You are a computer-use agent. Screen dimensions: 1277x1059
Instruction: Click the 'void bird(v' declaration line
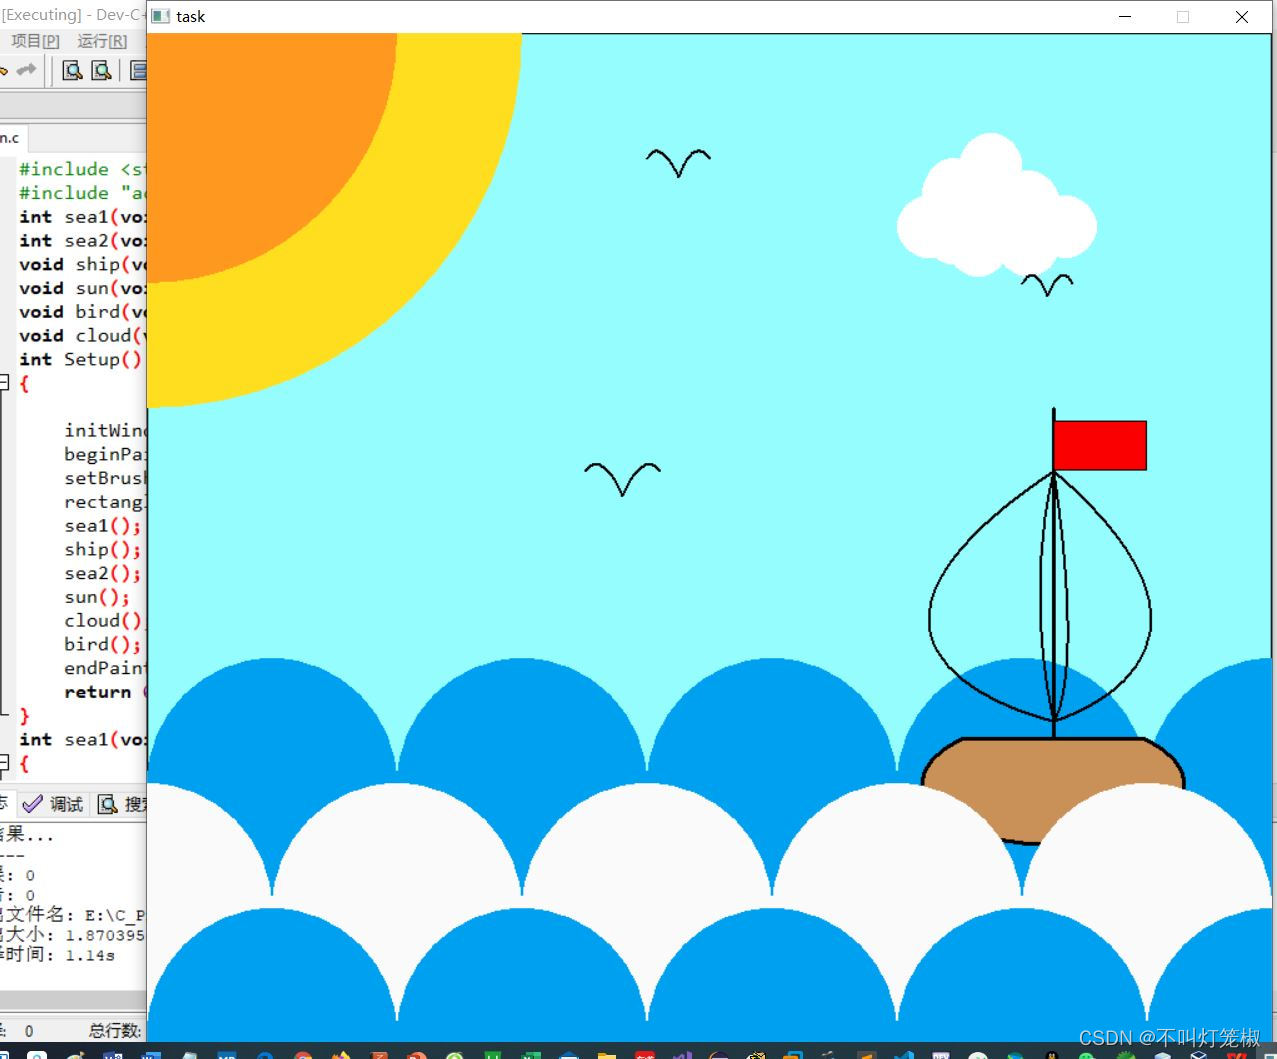(x=82, y=311)
